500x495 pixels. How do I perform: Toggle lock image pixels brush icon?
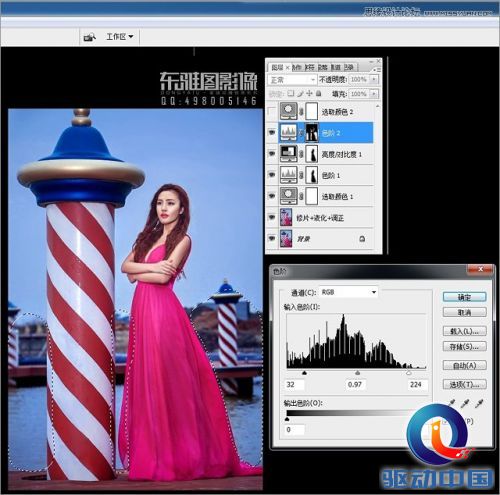(300, 94)
